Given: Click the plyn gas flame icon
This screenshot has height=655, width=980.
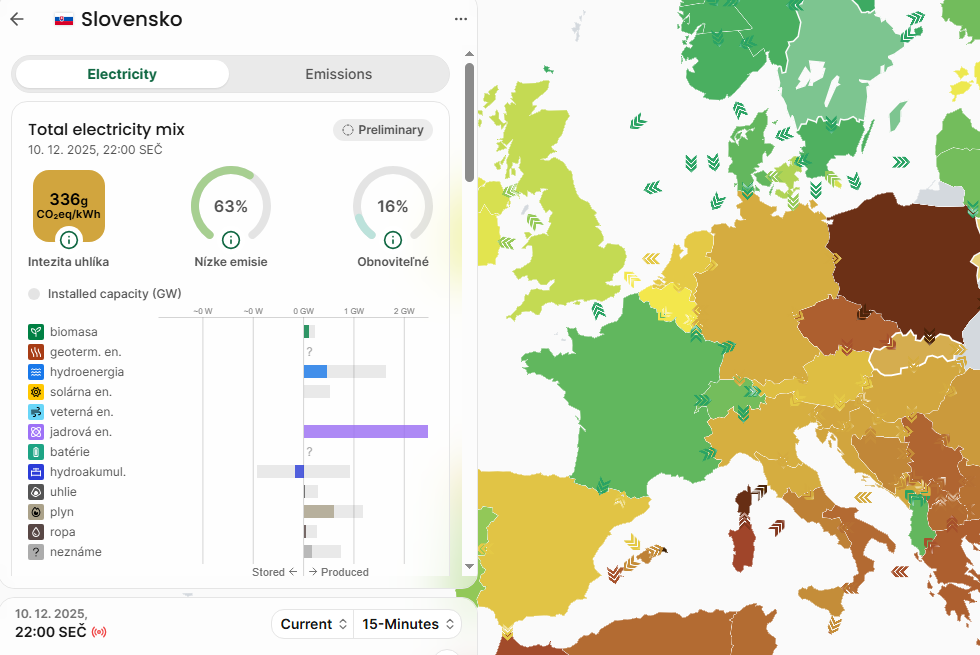Looking at the screenshot, I should click(x=36, y=512).
